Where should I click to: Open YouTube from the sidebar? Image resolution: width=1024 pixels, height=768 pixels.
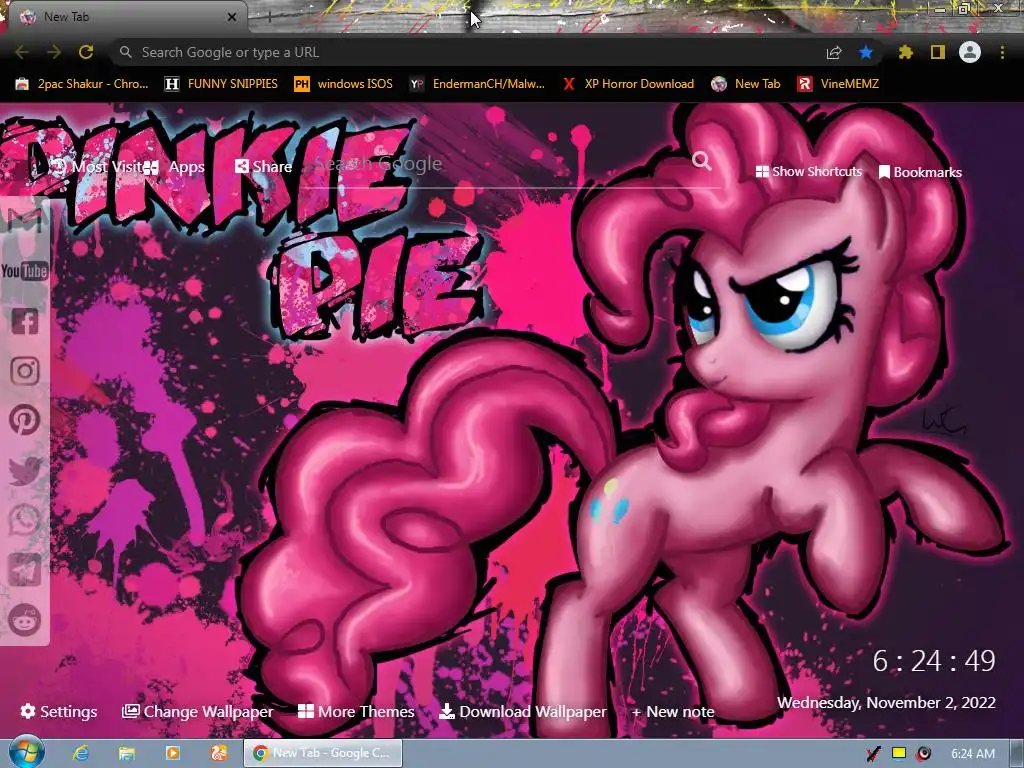(x=24, y=271)
